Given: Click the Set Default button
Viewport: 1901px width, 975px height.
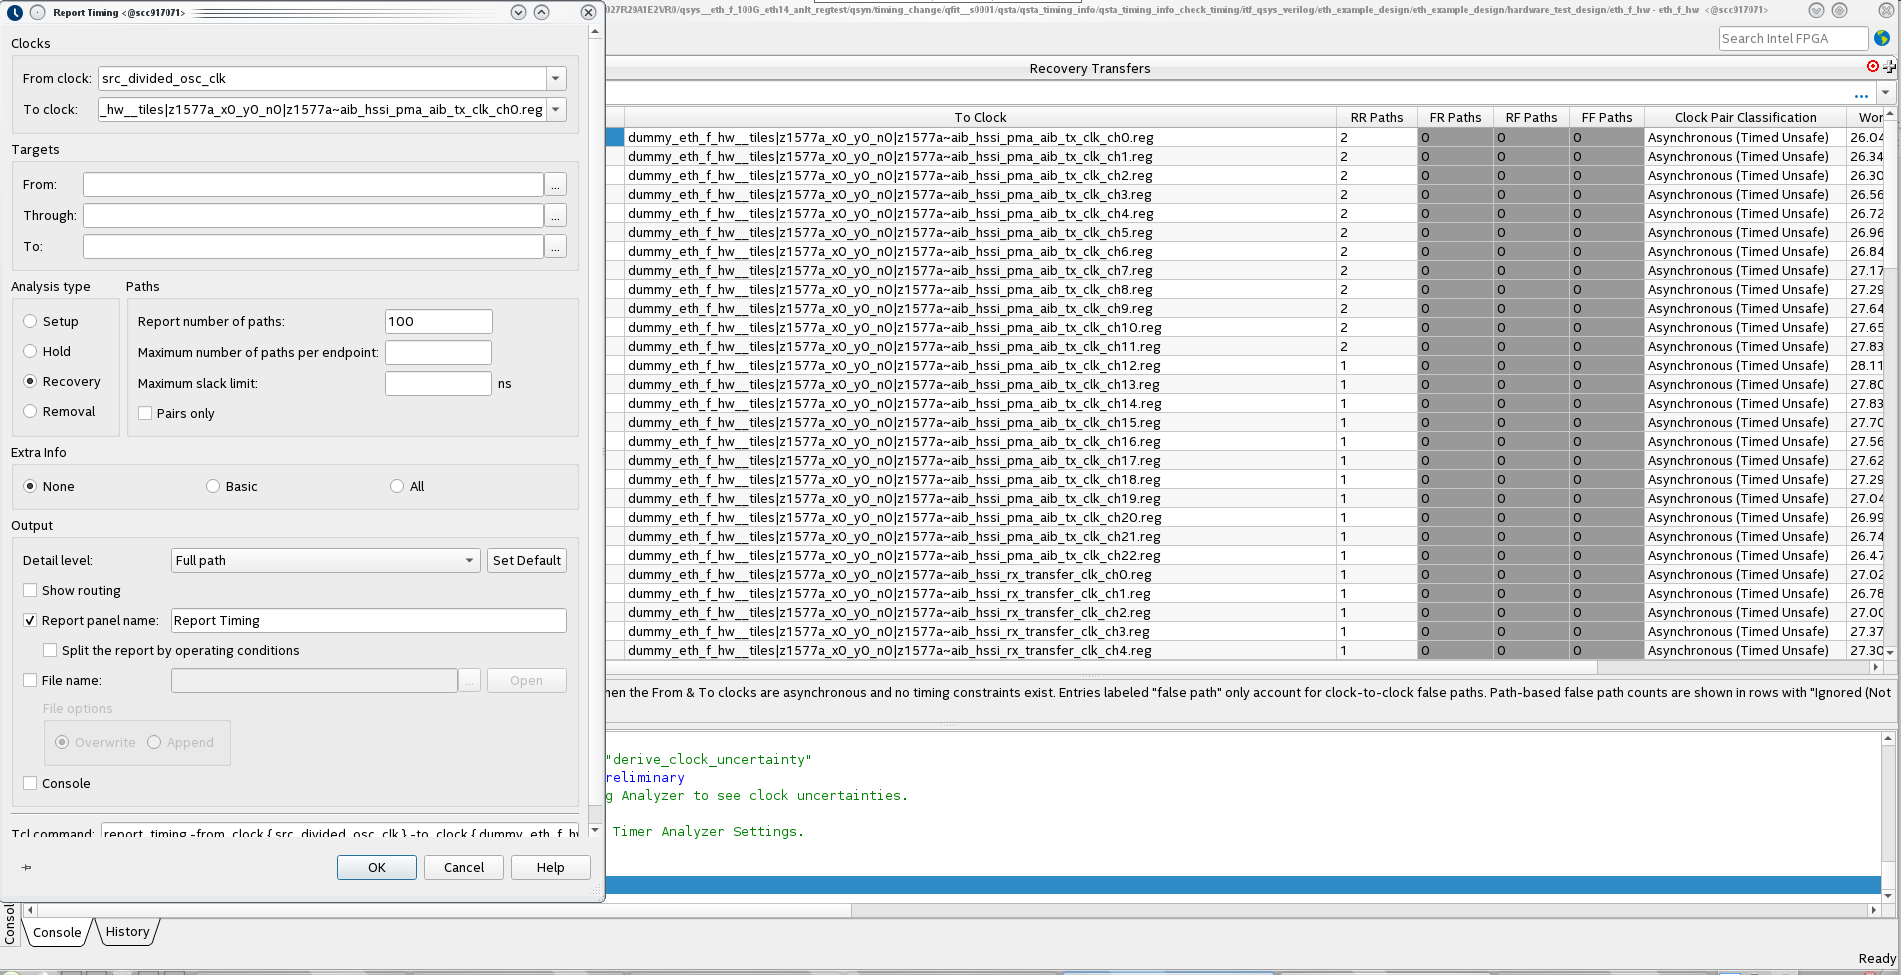Looking at the screenshot, I should (x=526, y=561).
